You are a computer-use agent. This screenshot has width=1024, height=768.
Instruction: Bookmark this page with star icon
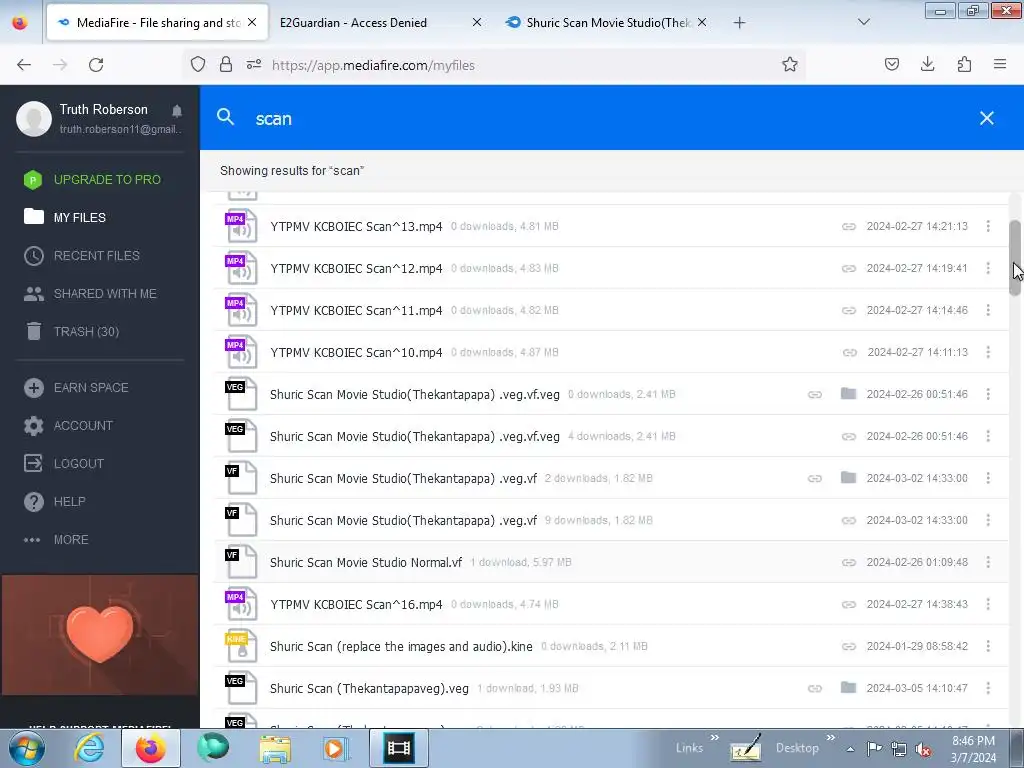coord(790,65)
